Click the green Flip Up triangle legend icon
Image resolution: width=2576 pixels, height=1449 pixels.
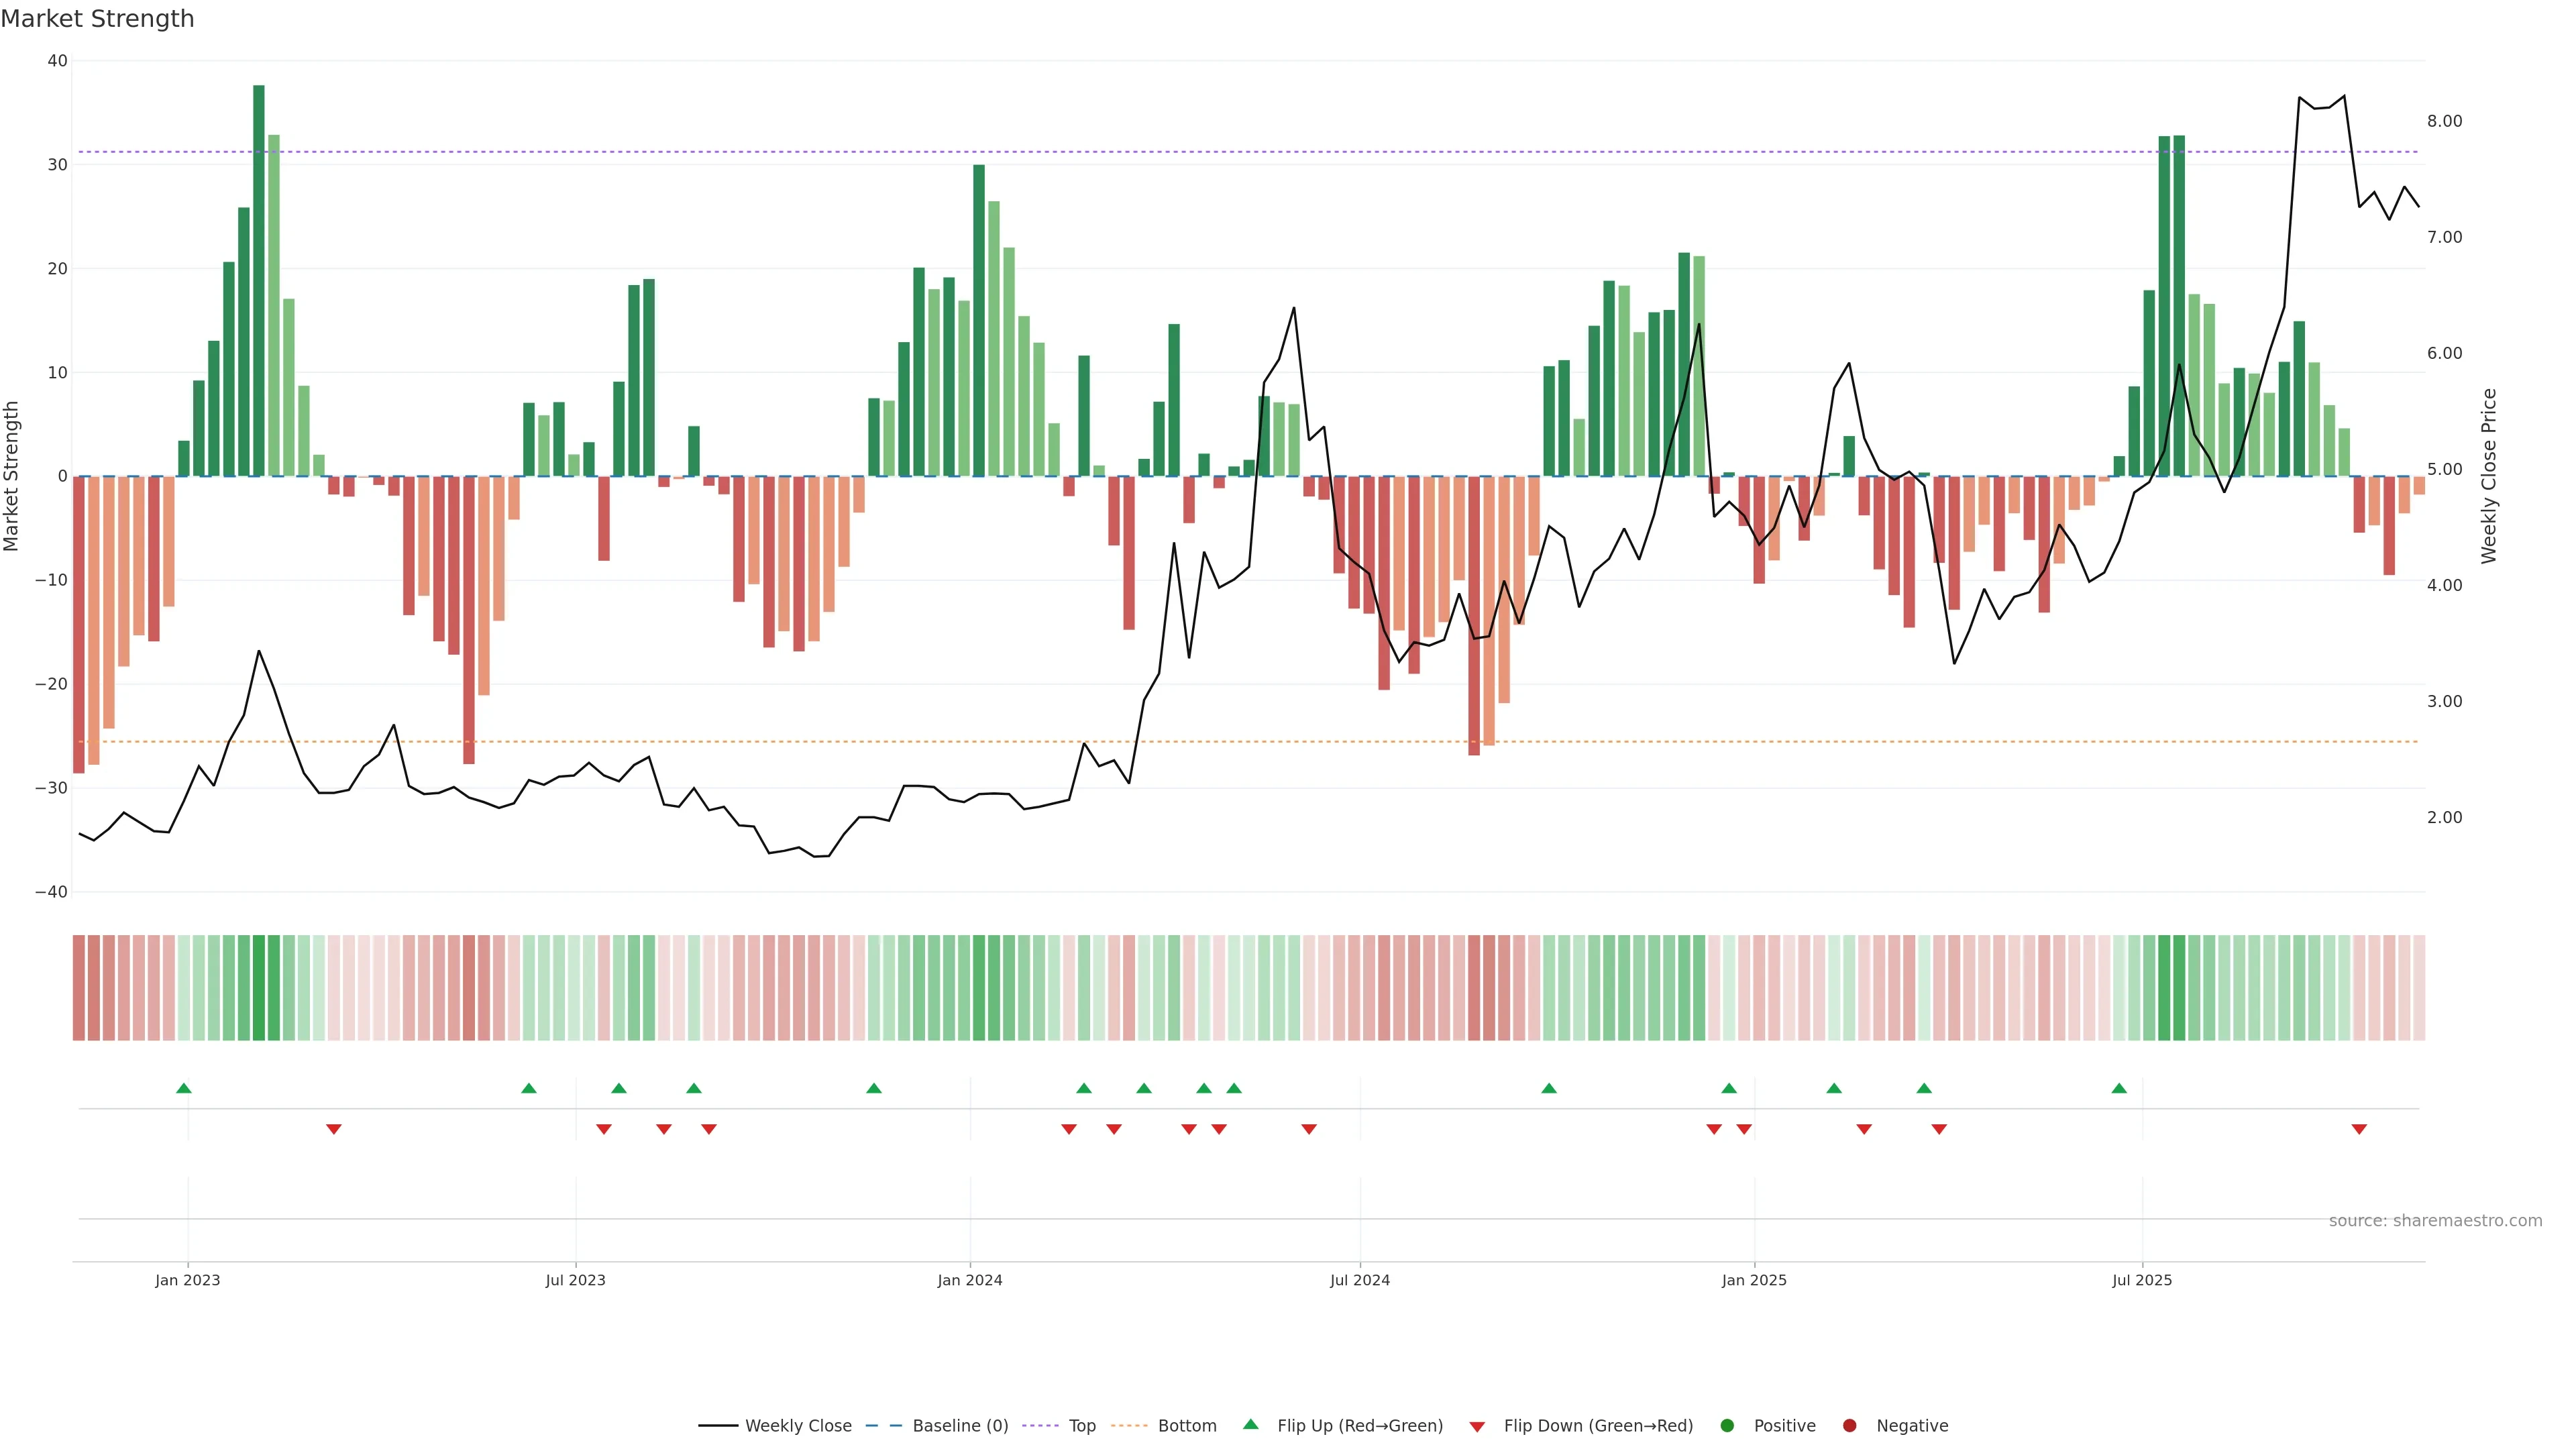click(x=1250, y=1424)
